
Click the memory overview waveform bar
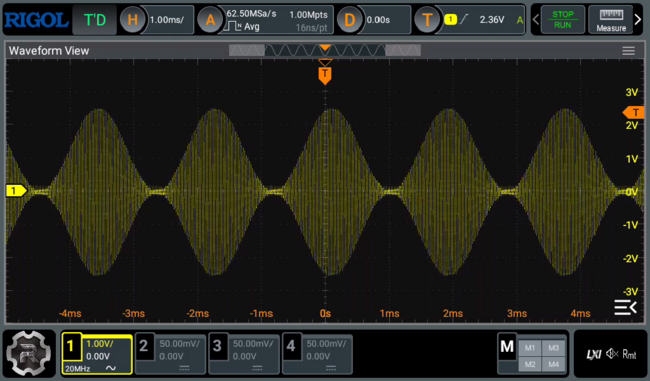(325, 51)
